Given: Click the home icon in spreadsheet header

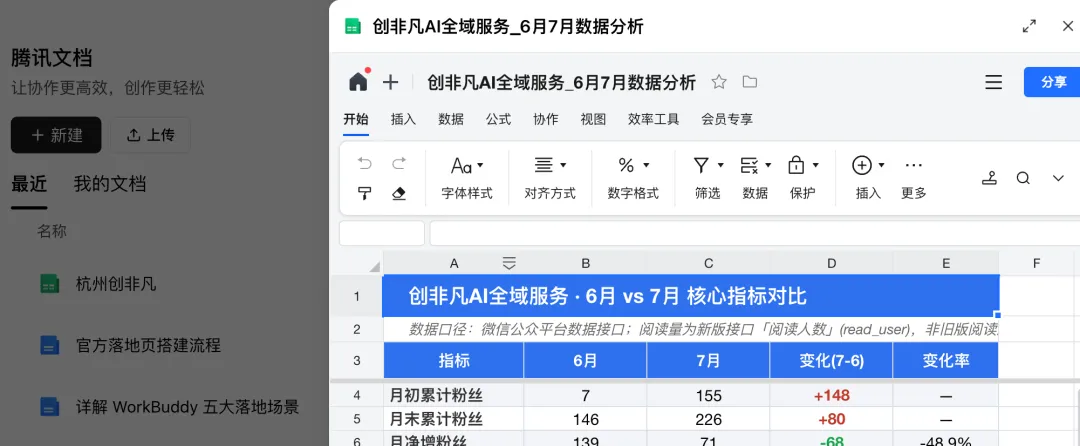Looking at the screenshot, I should pyautogui.click(x=358, y=82).
